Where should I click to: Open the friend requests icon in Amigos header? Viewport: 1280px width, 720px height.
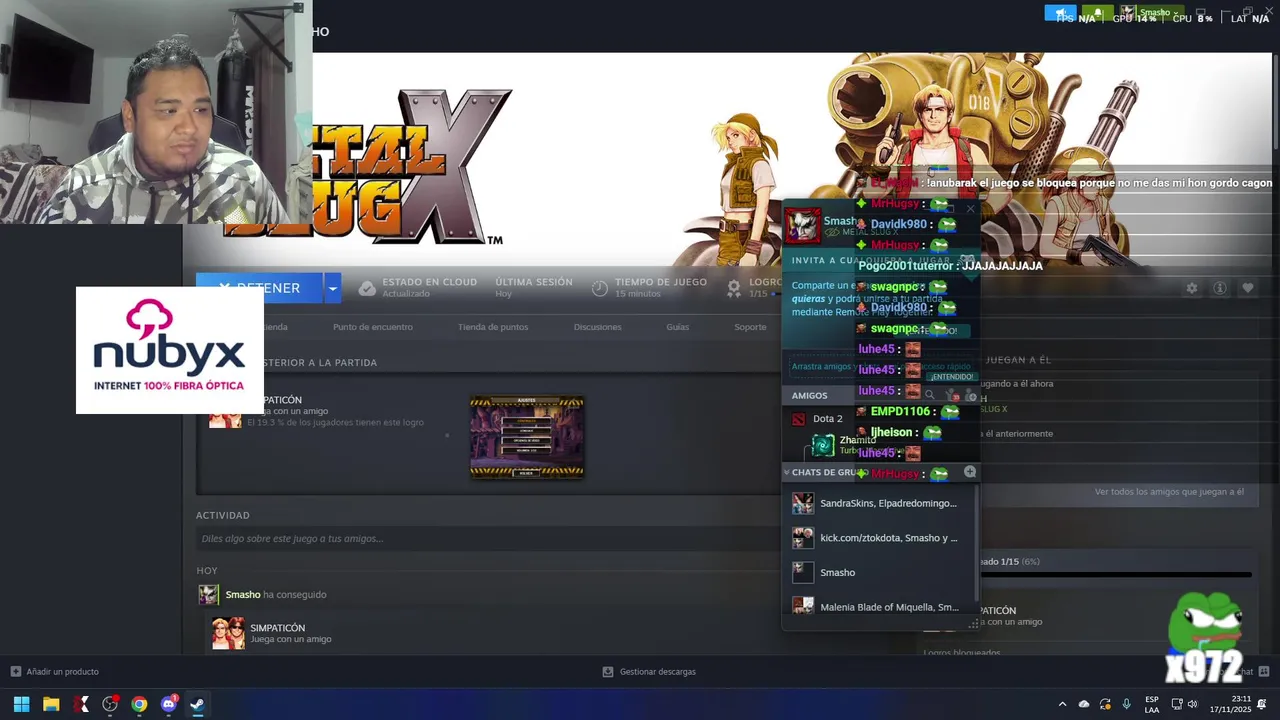(x=950, y=395)
